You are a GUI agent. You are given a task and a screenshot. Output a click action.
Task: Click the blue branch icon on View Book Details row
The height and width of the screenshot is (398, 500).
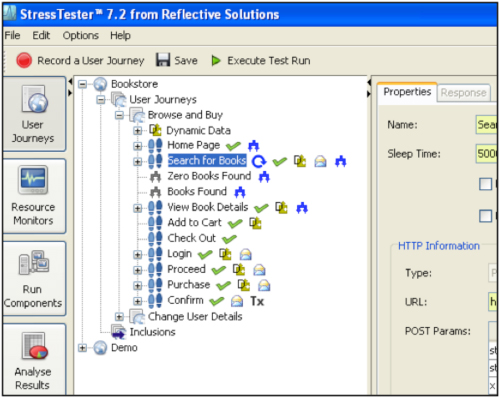(302, 208)
